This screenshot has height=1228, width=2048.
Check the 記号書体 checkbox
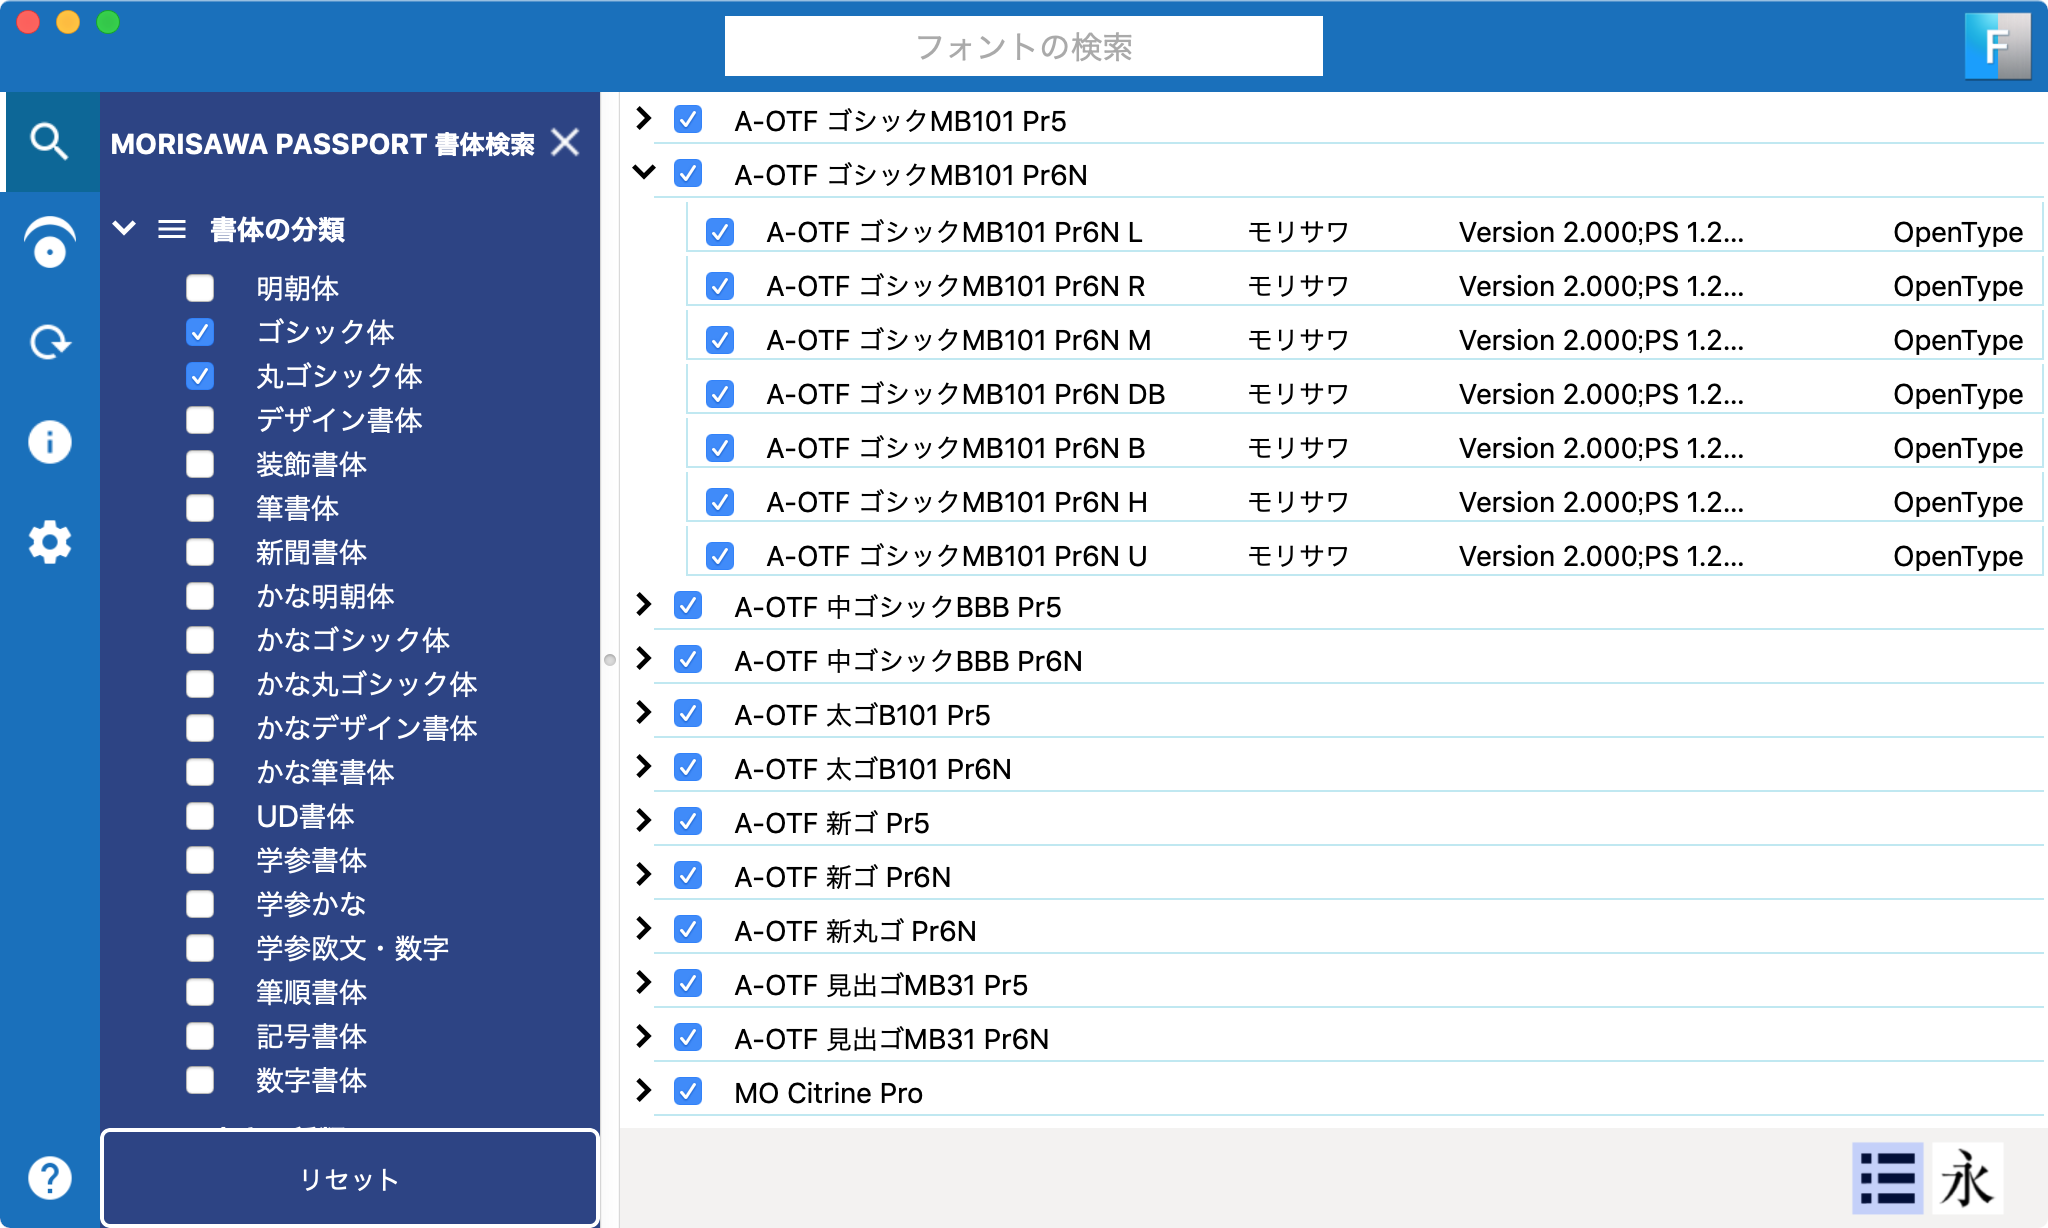click(x=200, y=1036)
